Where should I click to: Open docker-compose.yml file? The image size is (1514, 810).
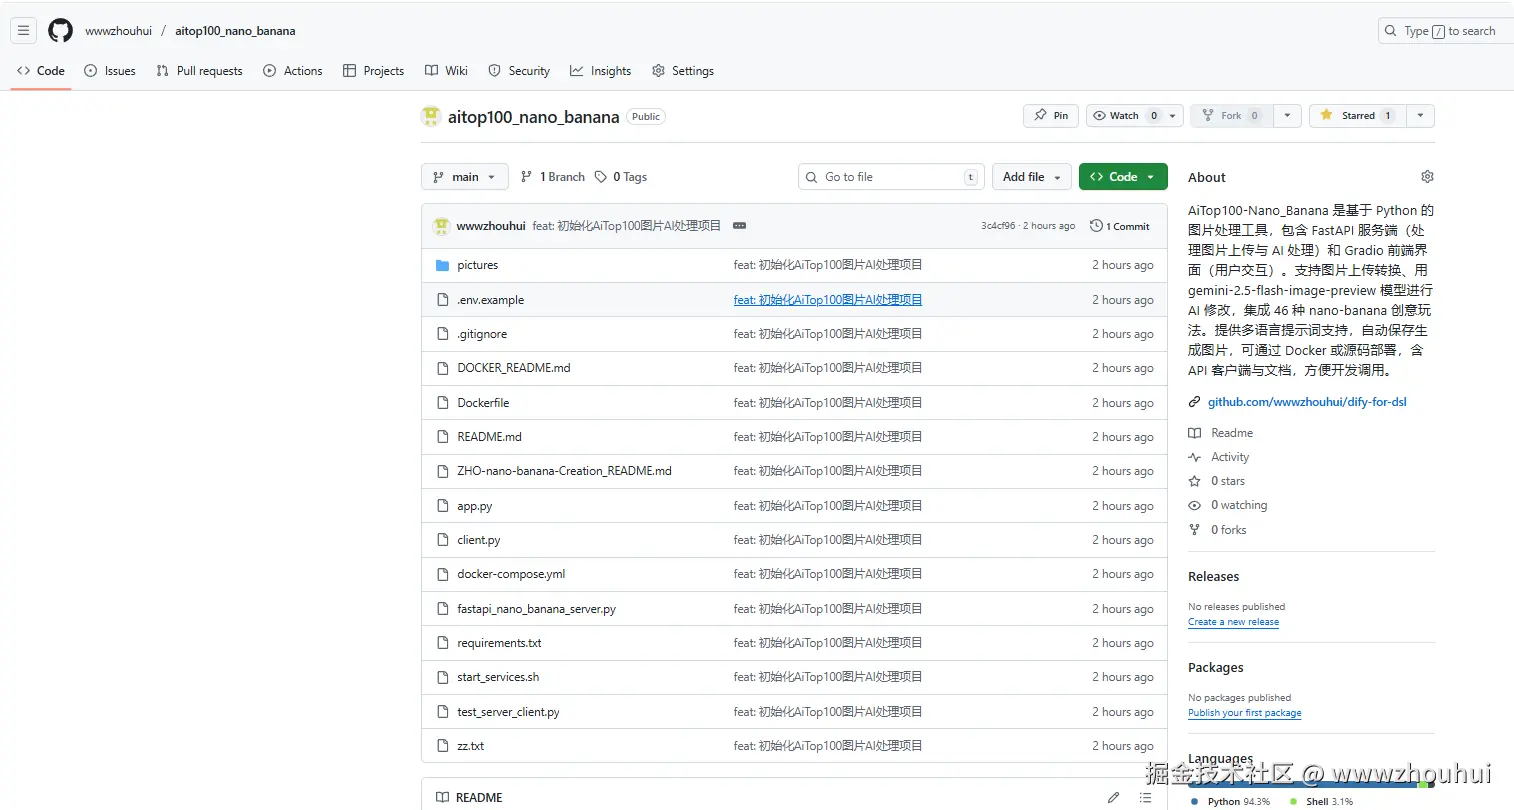coord(511,574)
